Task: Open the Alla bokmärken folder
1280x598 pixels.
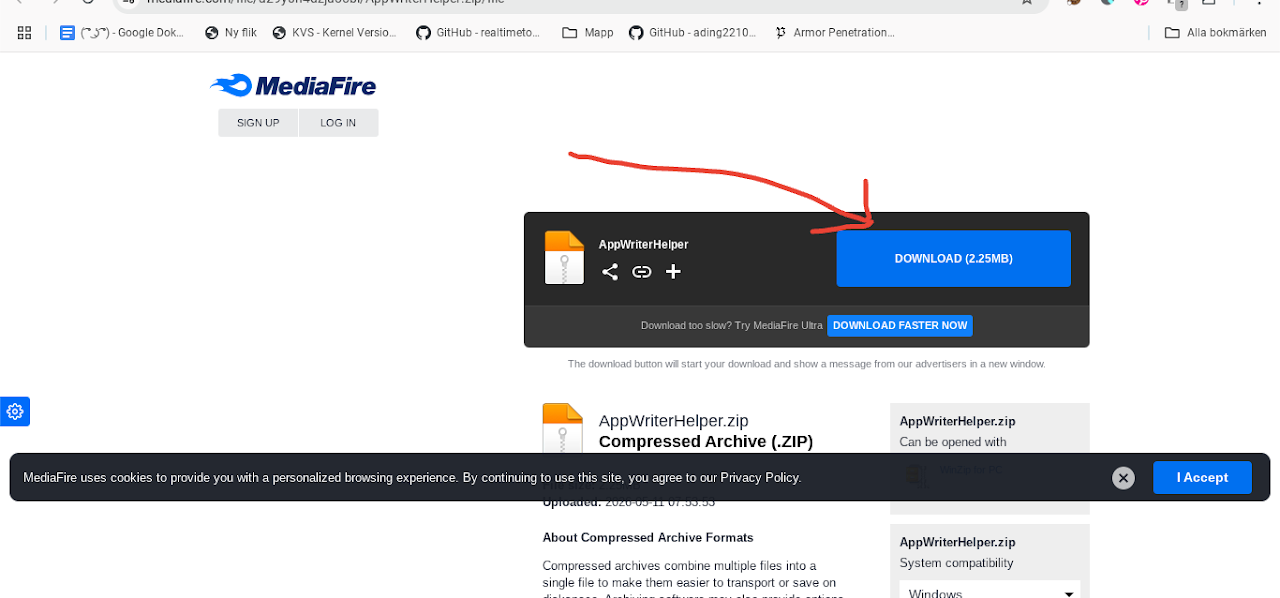Action: (x=1215, y=33)
